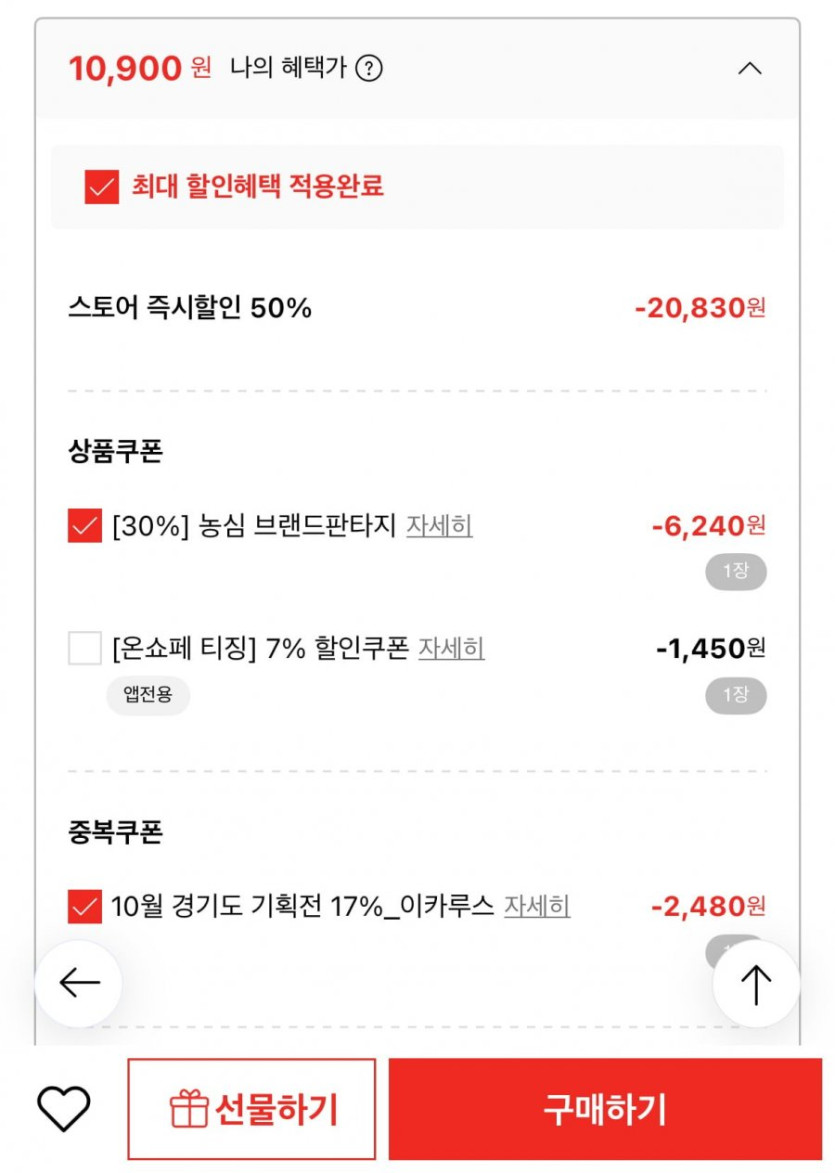835x1173 pixels.
Task: Open the 나의 혜택가 help question mark
Action: click(369, 69)
